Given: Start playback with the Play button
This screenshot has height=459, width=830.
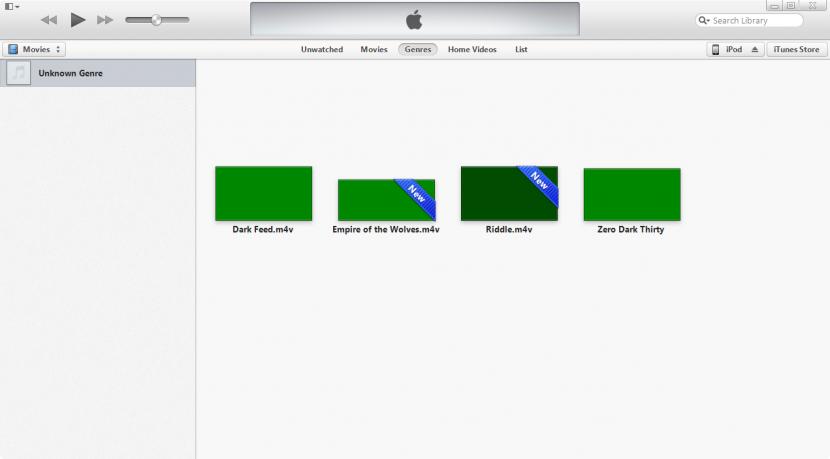Looking at the screenshot, I should 78,20.
